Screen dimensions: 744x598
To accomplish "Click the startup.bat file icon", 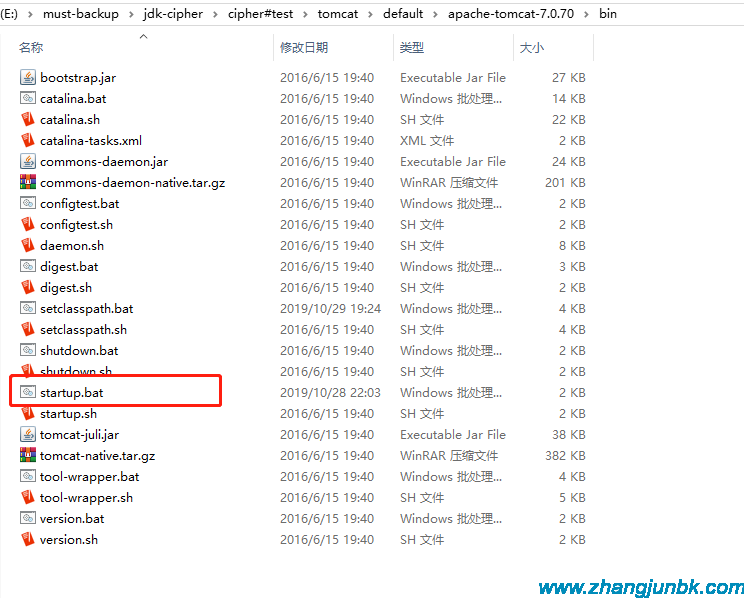I will pyautogui.click(x=28, y=392).
